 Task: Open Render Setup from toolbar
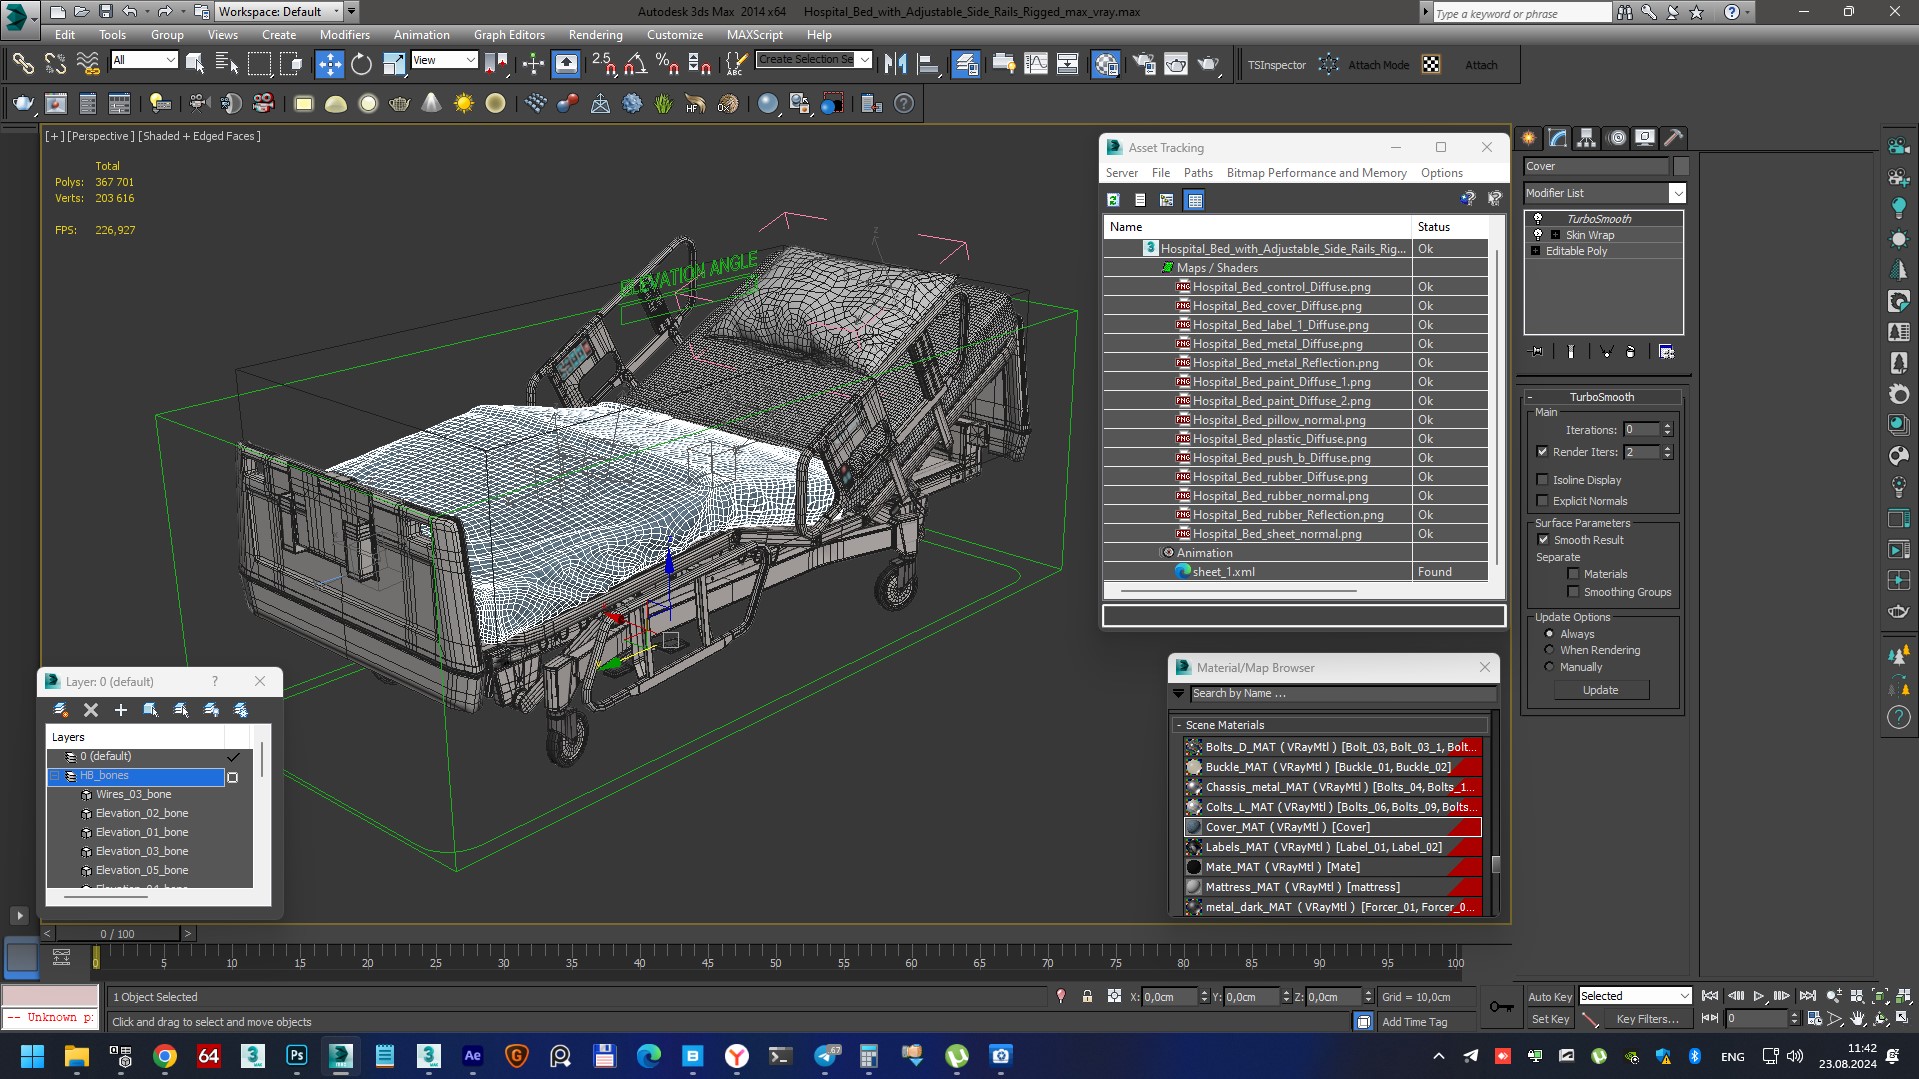1144,64
